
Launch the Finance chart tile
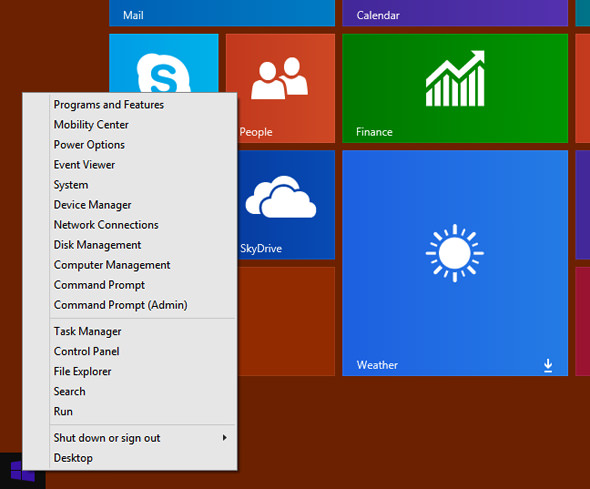pos(455,88)
